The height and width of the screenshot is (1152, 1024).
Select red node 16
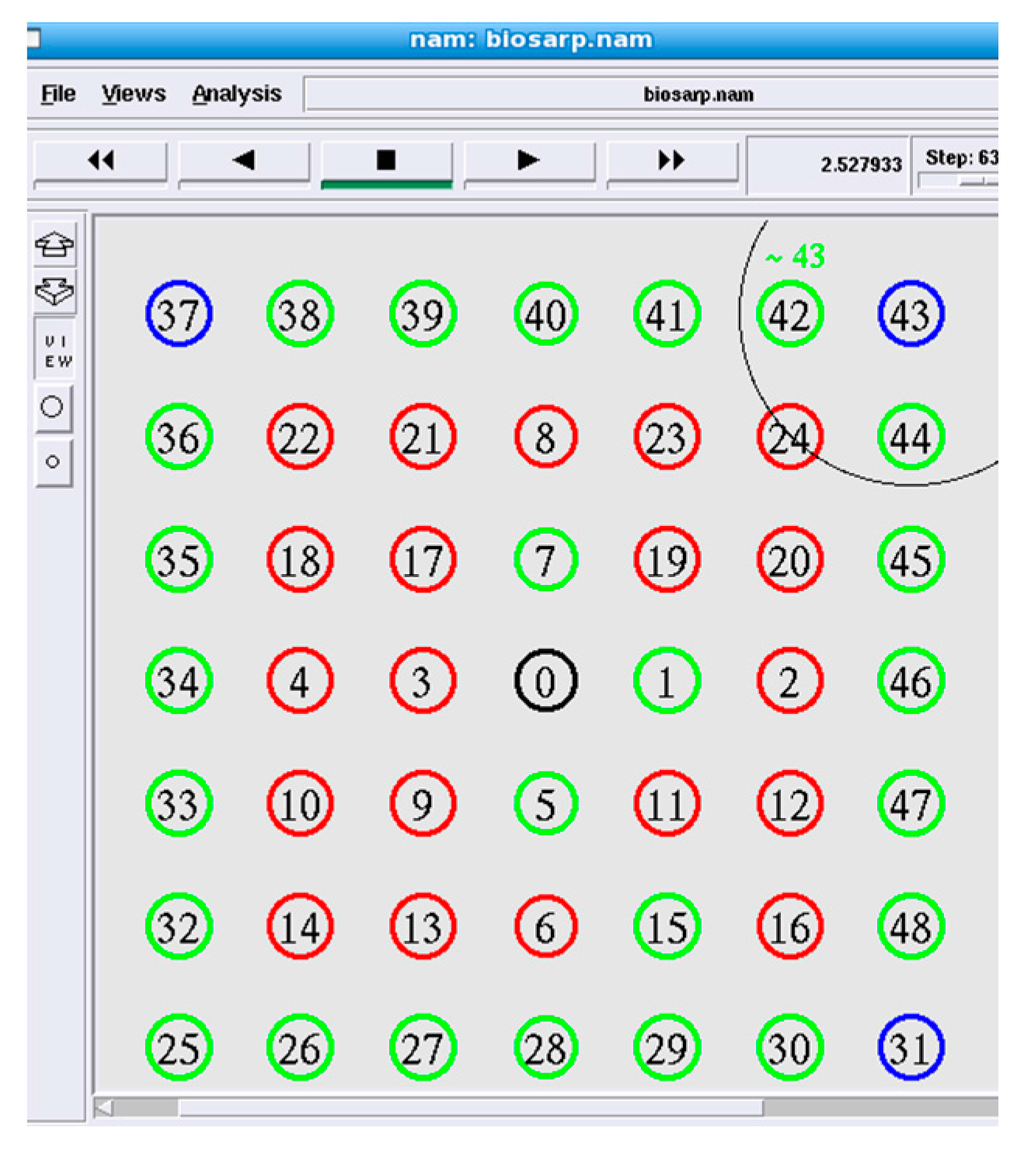tap(790, 926)
